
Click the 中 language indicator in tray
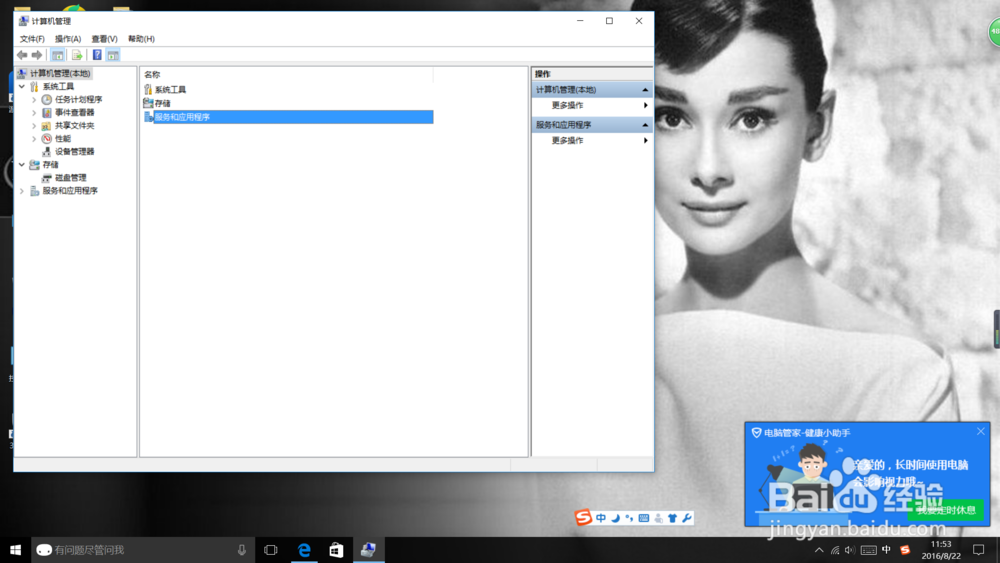[886, 550]
